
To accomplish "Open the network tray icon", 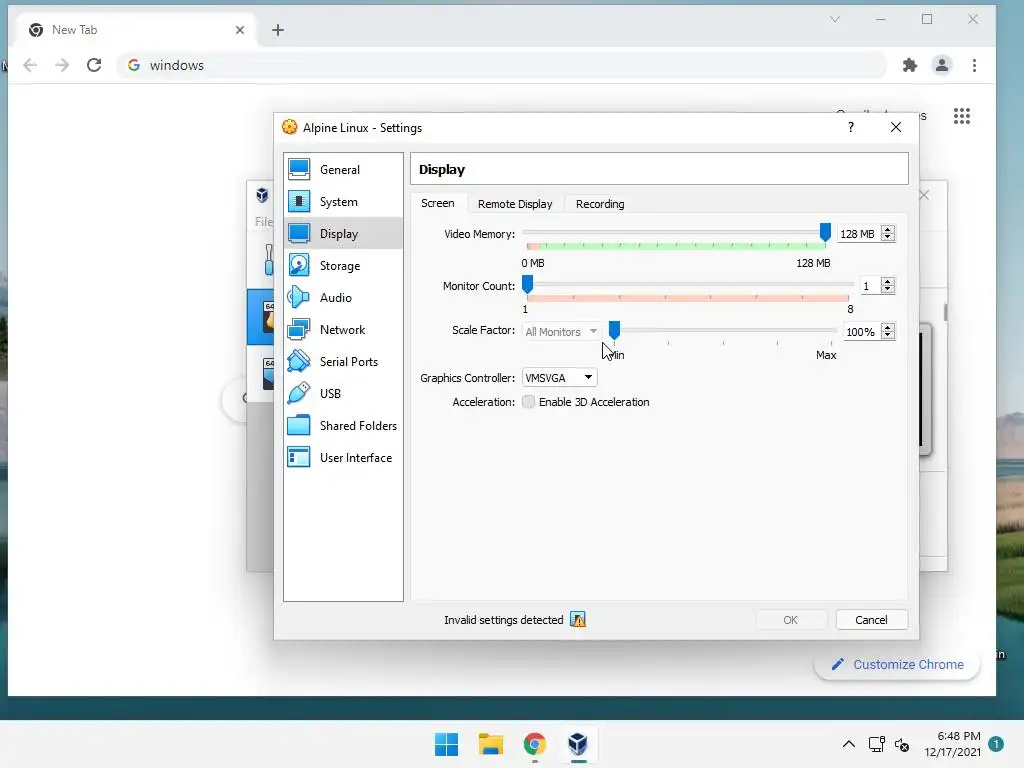I will coord(876,744).
